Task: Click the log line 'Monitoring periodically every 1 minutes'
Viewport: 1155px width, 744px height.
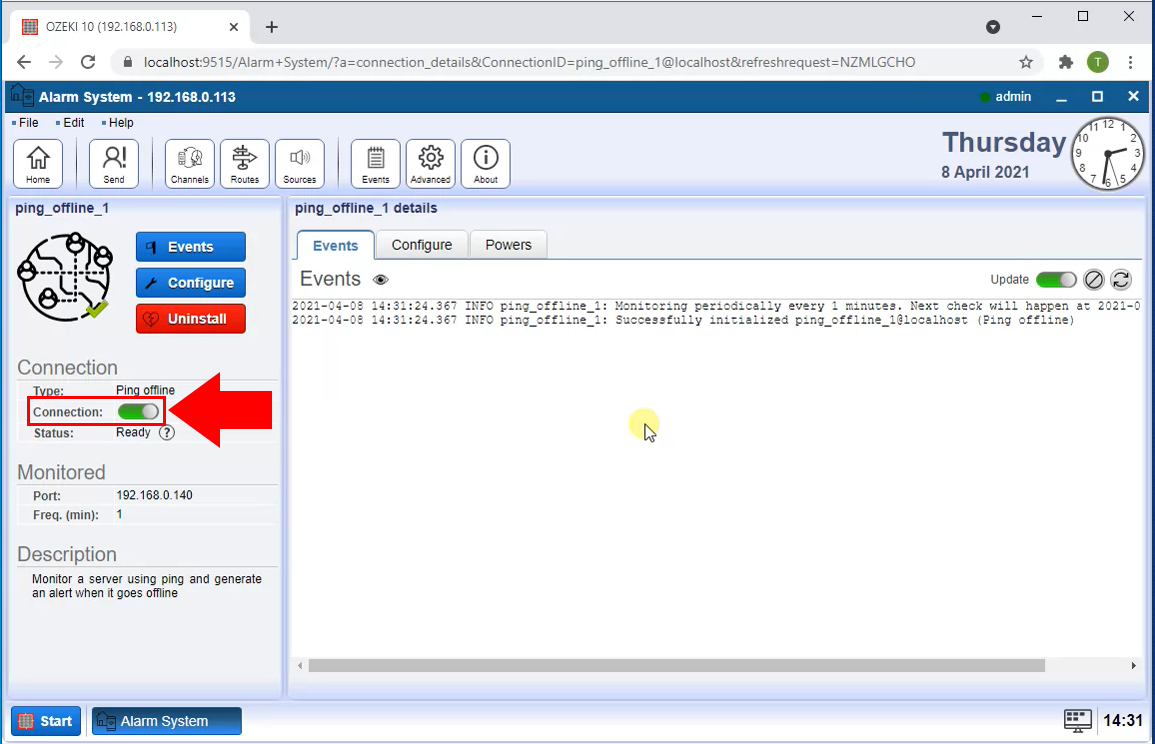Action: [x=716, y=306]
